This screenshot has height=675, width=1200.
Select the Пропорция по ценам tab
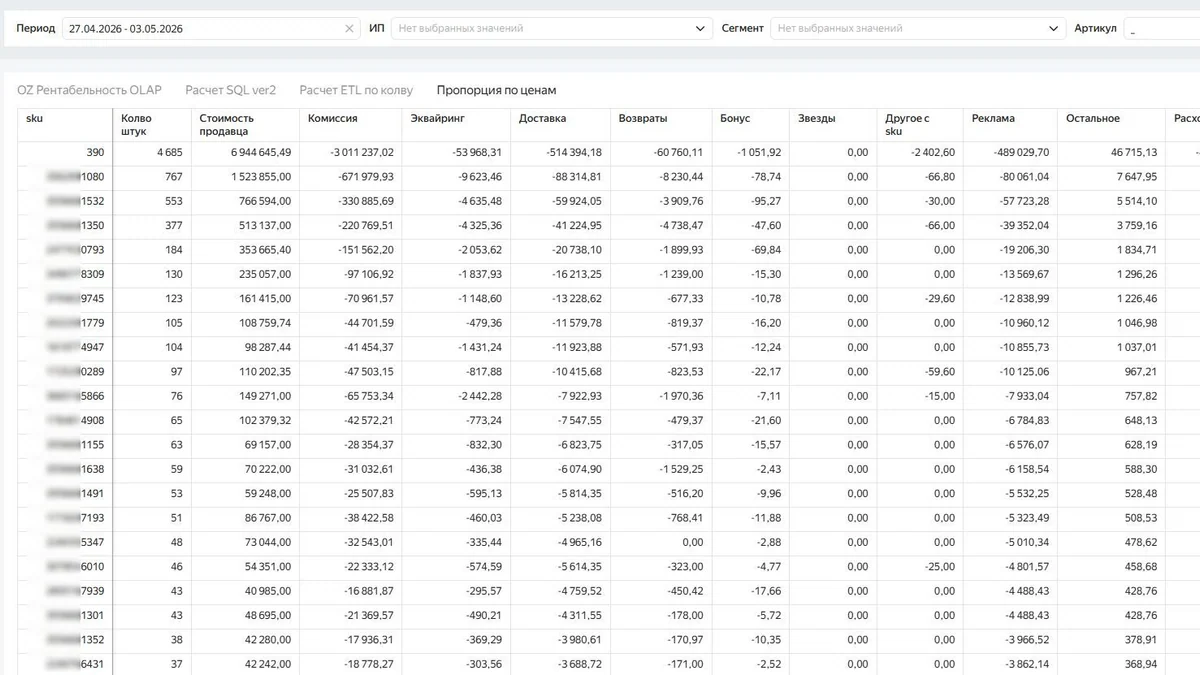point(496,90)
